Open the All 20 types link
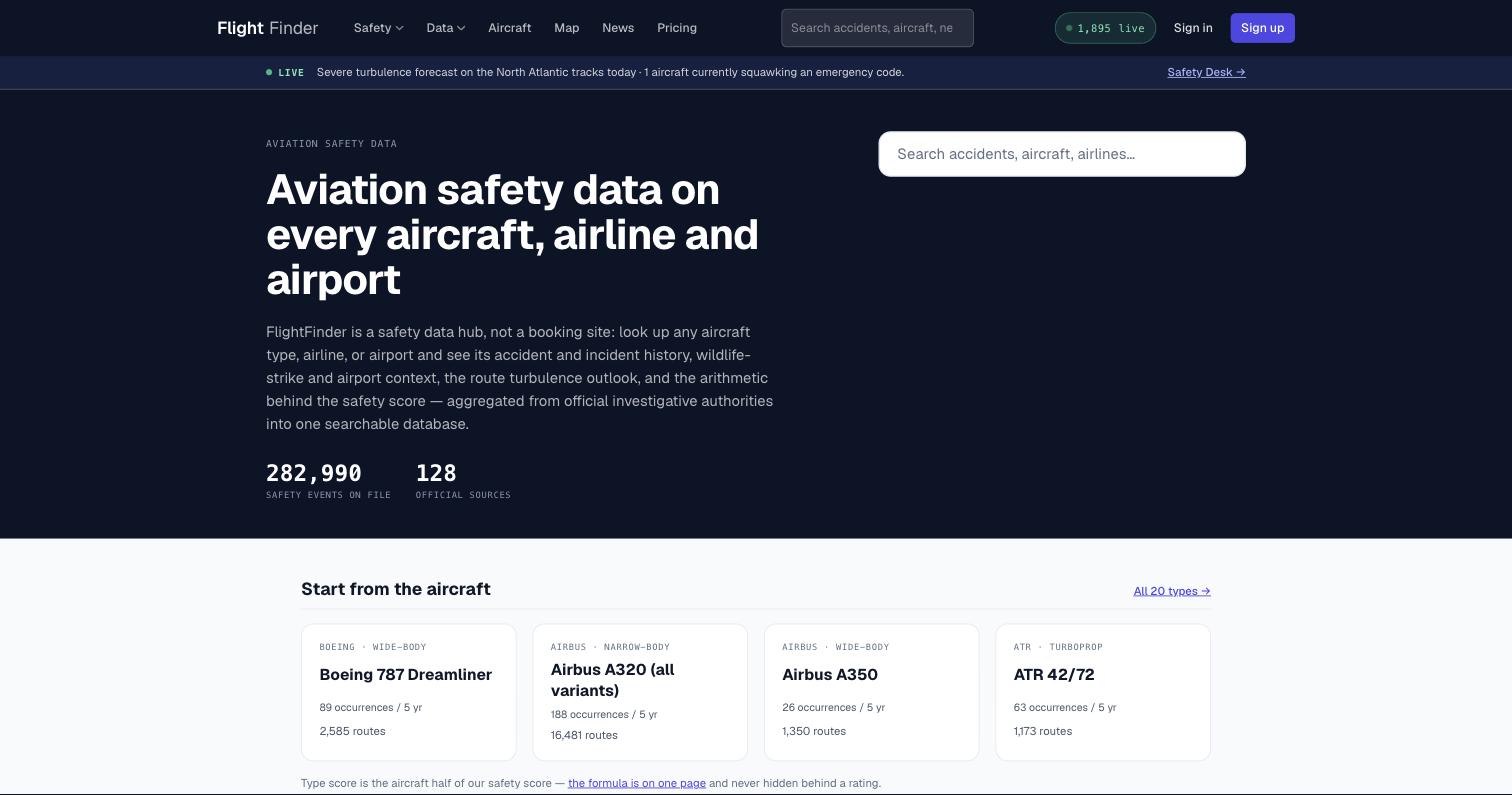Screen dimensions: 1512x795 point(1172,591)
